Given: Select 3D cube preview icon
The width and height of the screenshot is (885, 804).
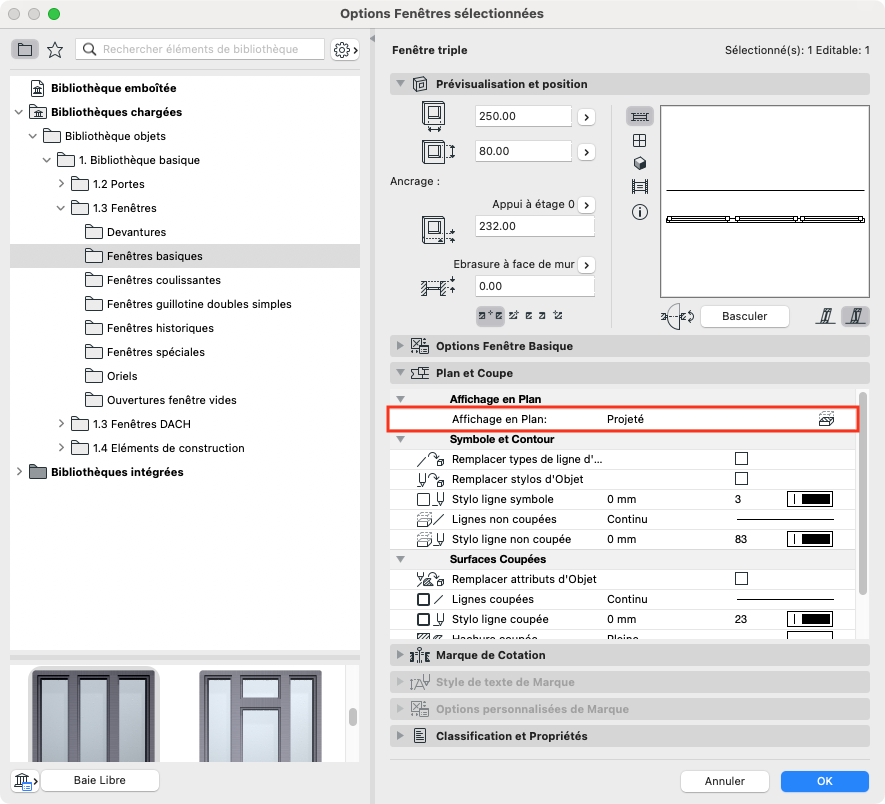Looking at the screenshot, I should tap(639, 164).
